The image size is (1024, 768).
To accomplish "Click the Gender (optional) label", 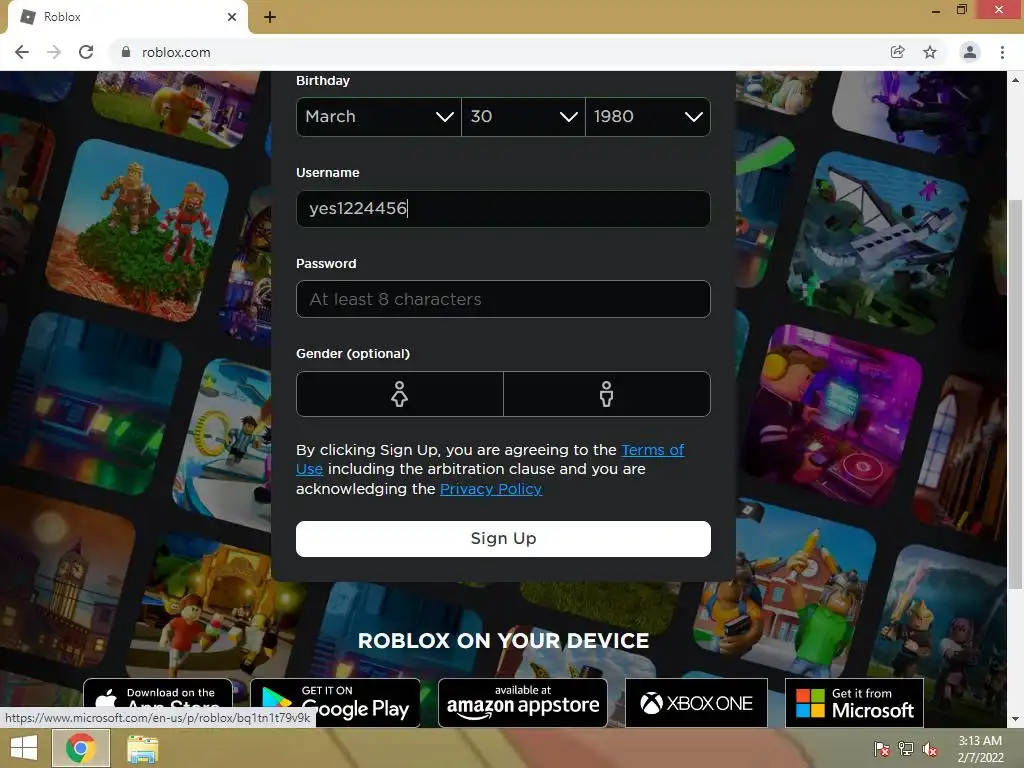I will pos(353,354).
